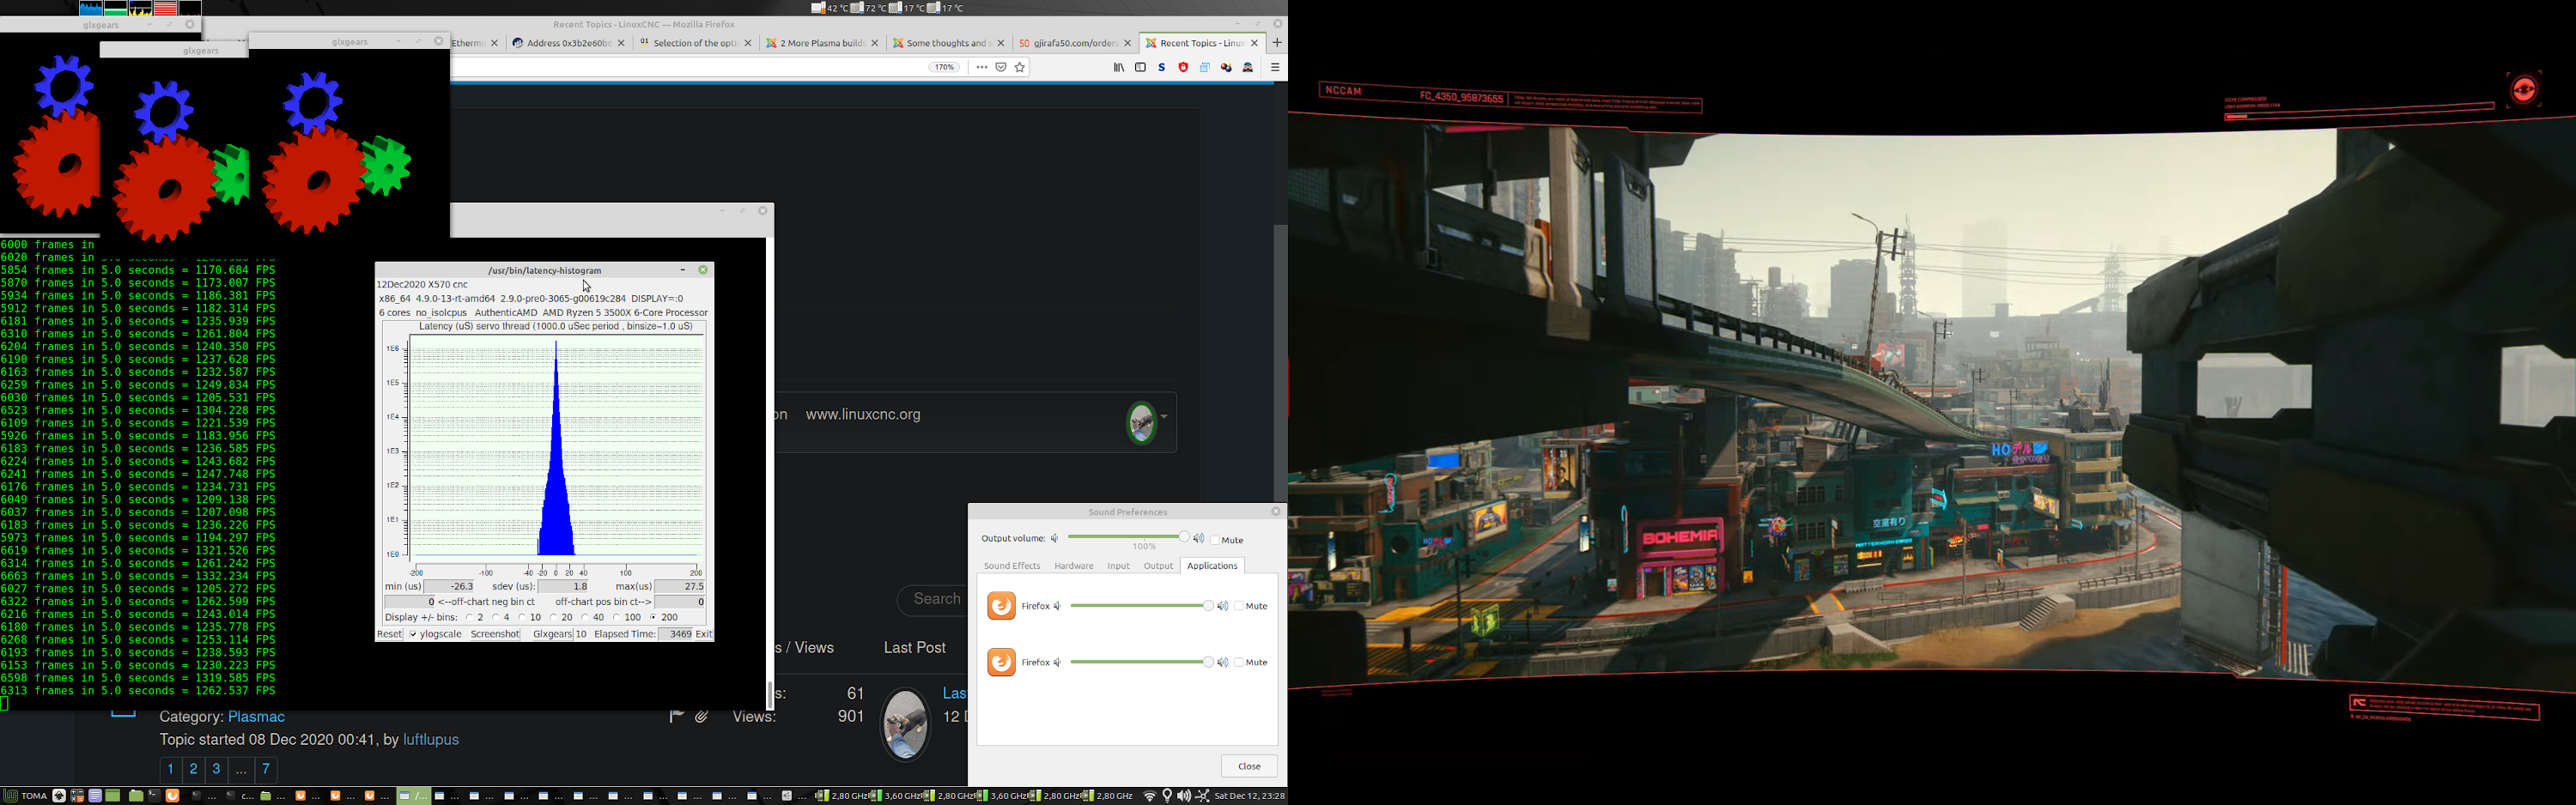Reset the latency histogram
Image resolution: width=2576 pixels, height=805 pixels.
pyautogui.click(x=389, y=634)
